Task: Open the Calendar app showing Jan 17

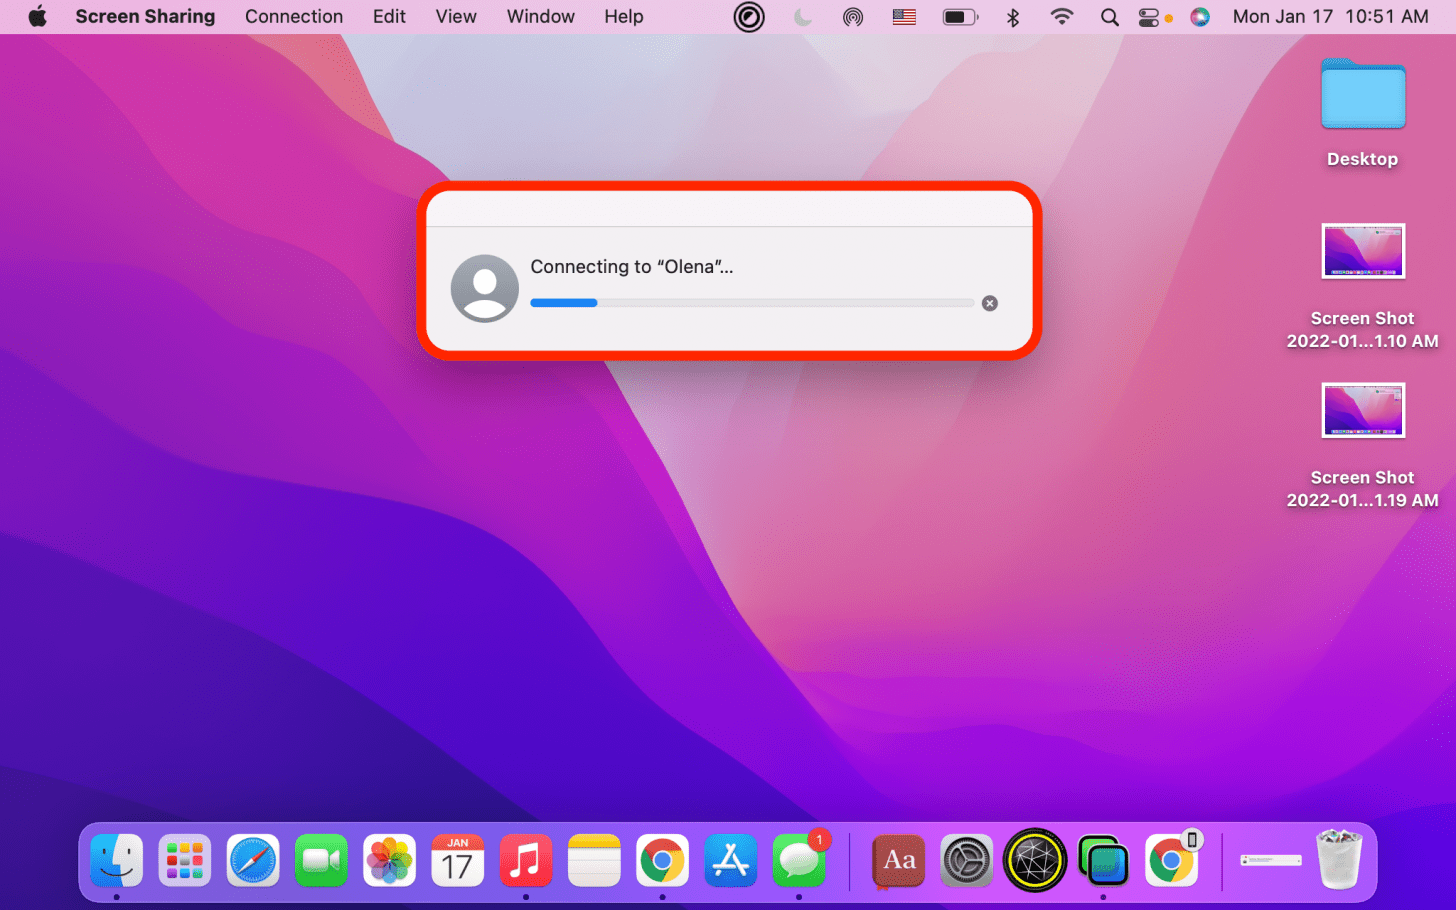Action: click(x=457, y=859)
